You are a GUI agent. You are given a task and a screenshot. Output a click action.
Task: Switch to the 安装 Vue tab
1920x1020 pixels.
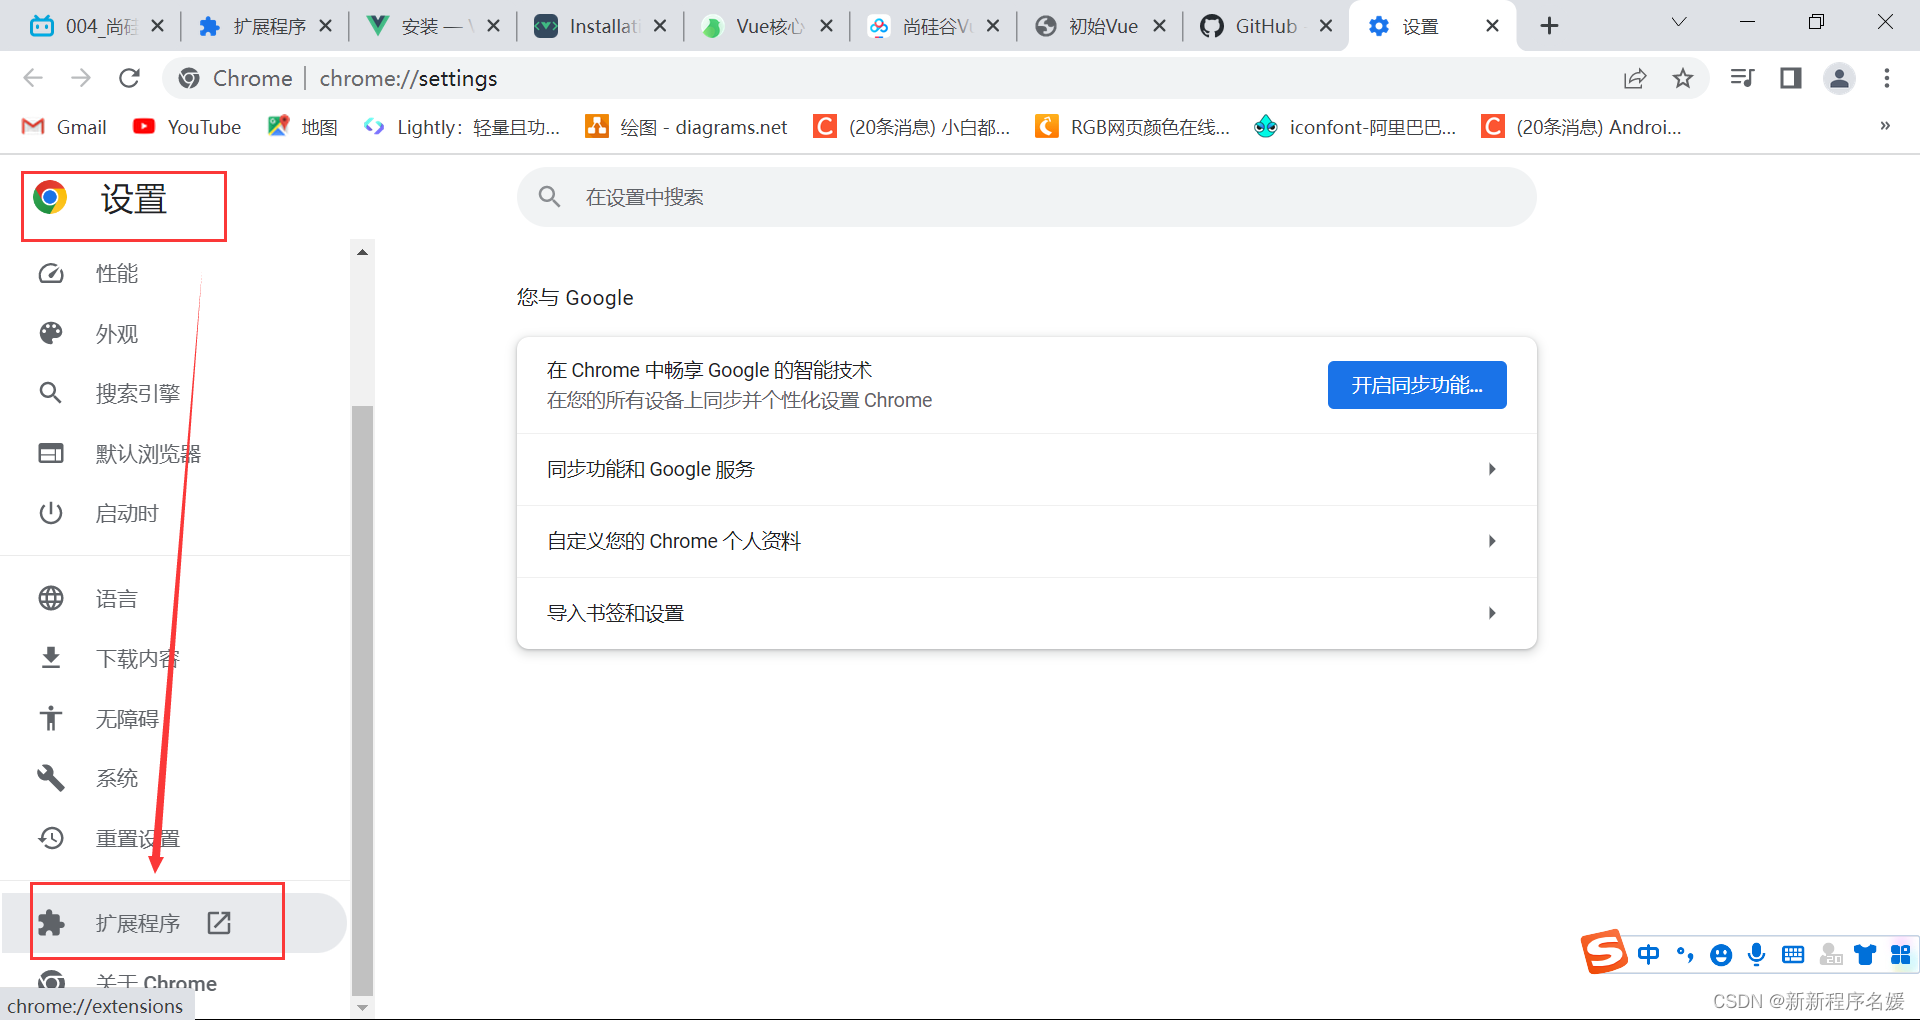click(x=432, y=26)
